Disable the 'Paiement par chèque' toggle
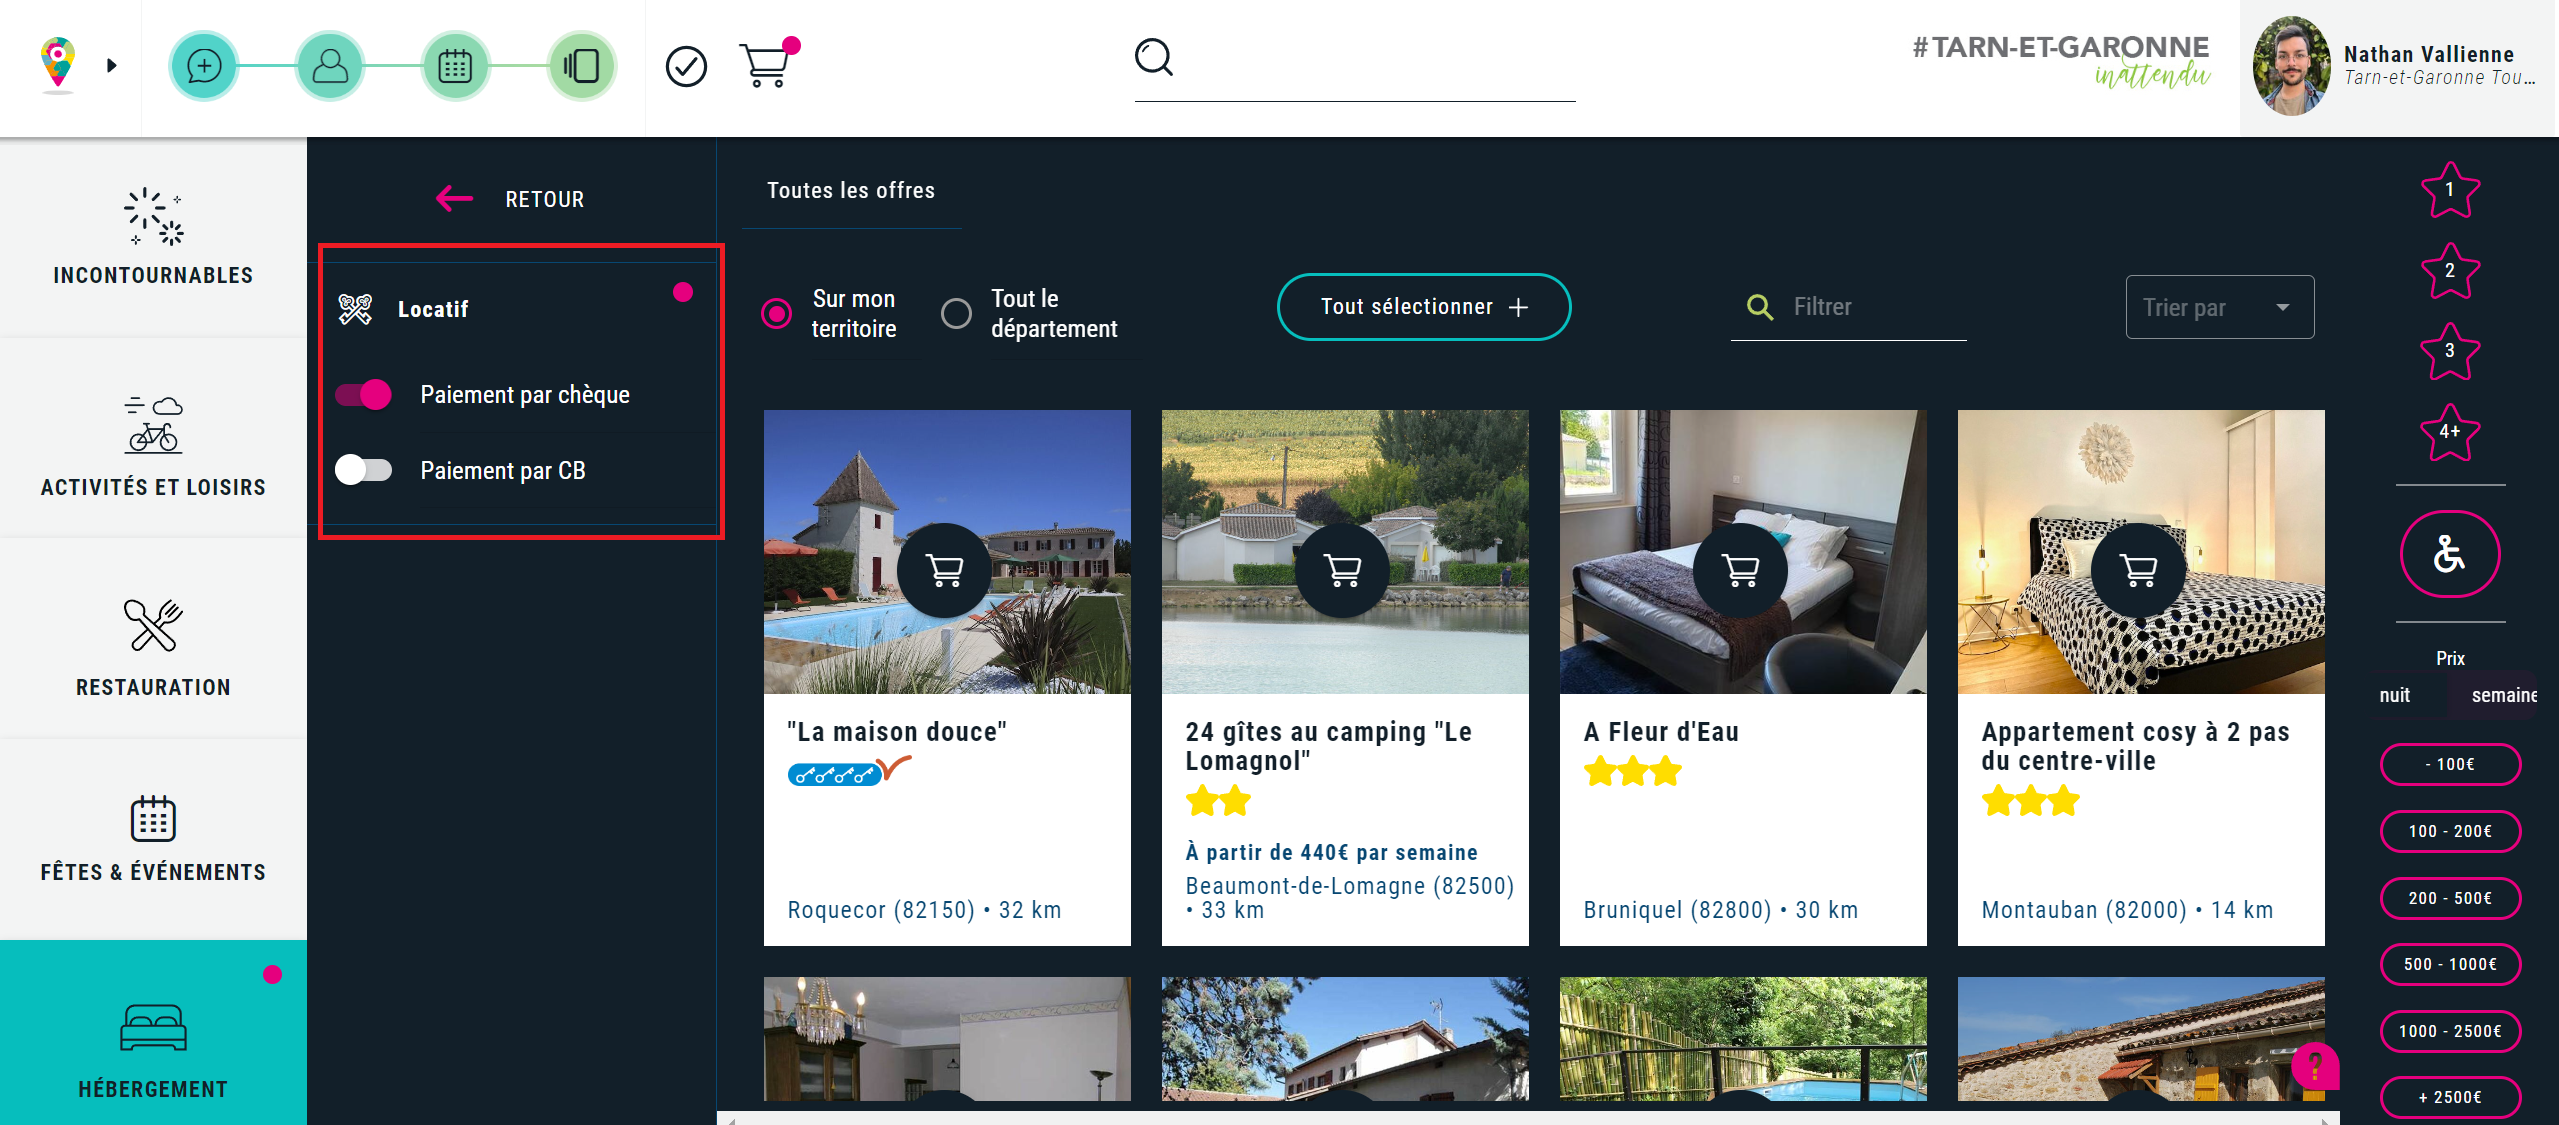This screenshot has height=1125, width=2559. pyautogui.click(x=365, y=394)
